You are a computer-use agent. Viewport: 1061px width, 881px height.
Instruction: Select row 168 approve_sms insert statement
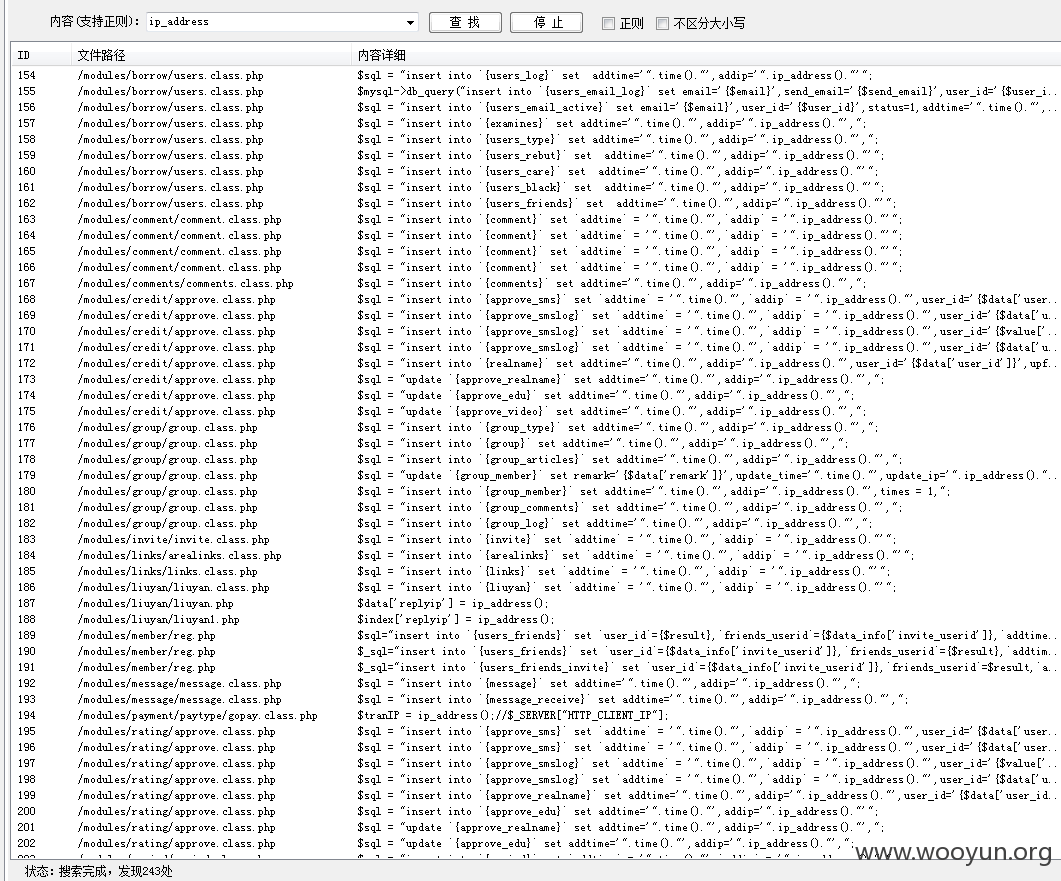tap(706, 299)
